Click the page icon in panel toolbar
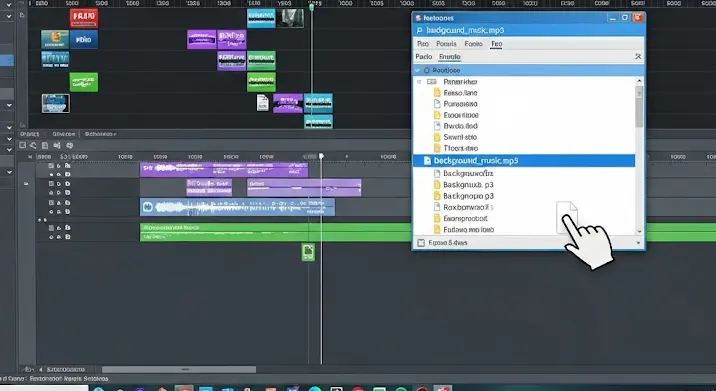This screenshot has height=391, width=716. click(x=45, y=145)
